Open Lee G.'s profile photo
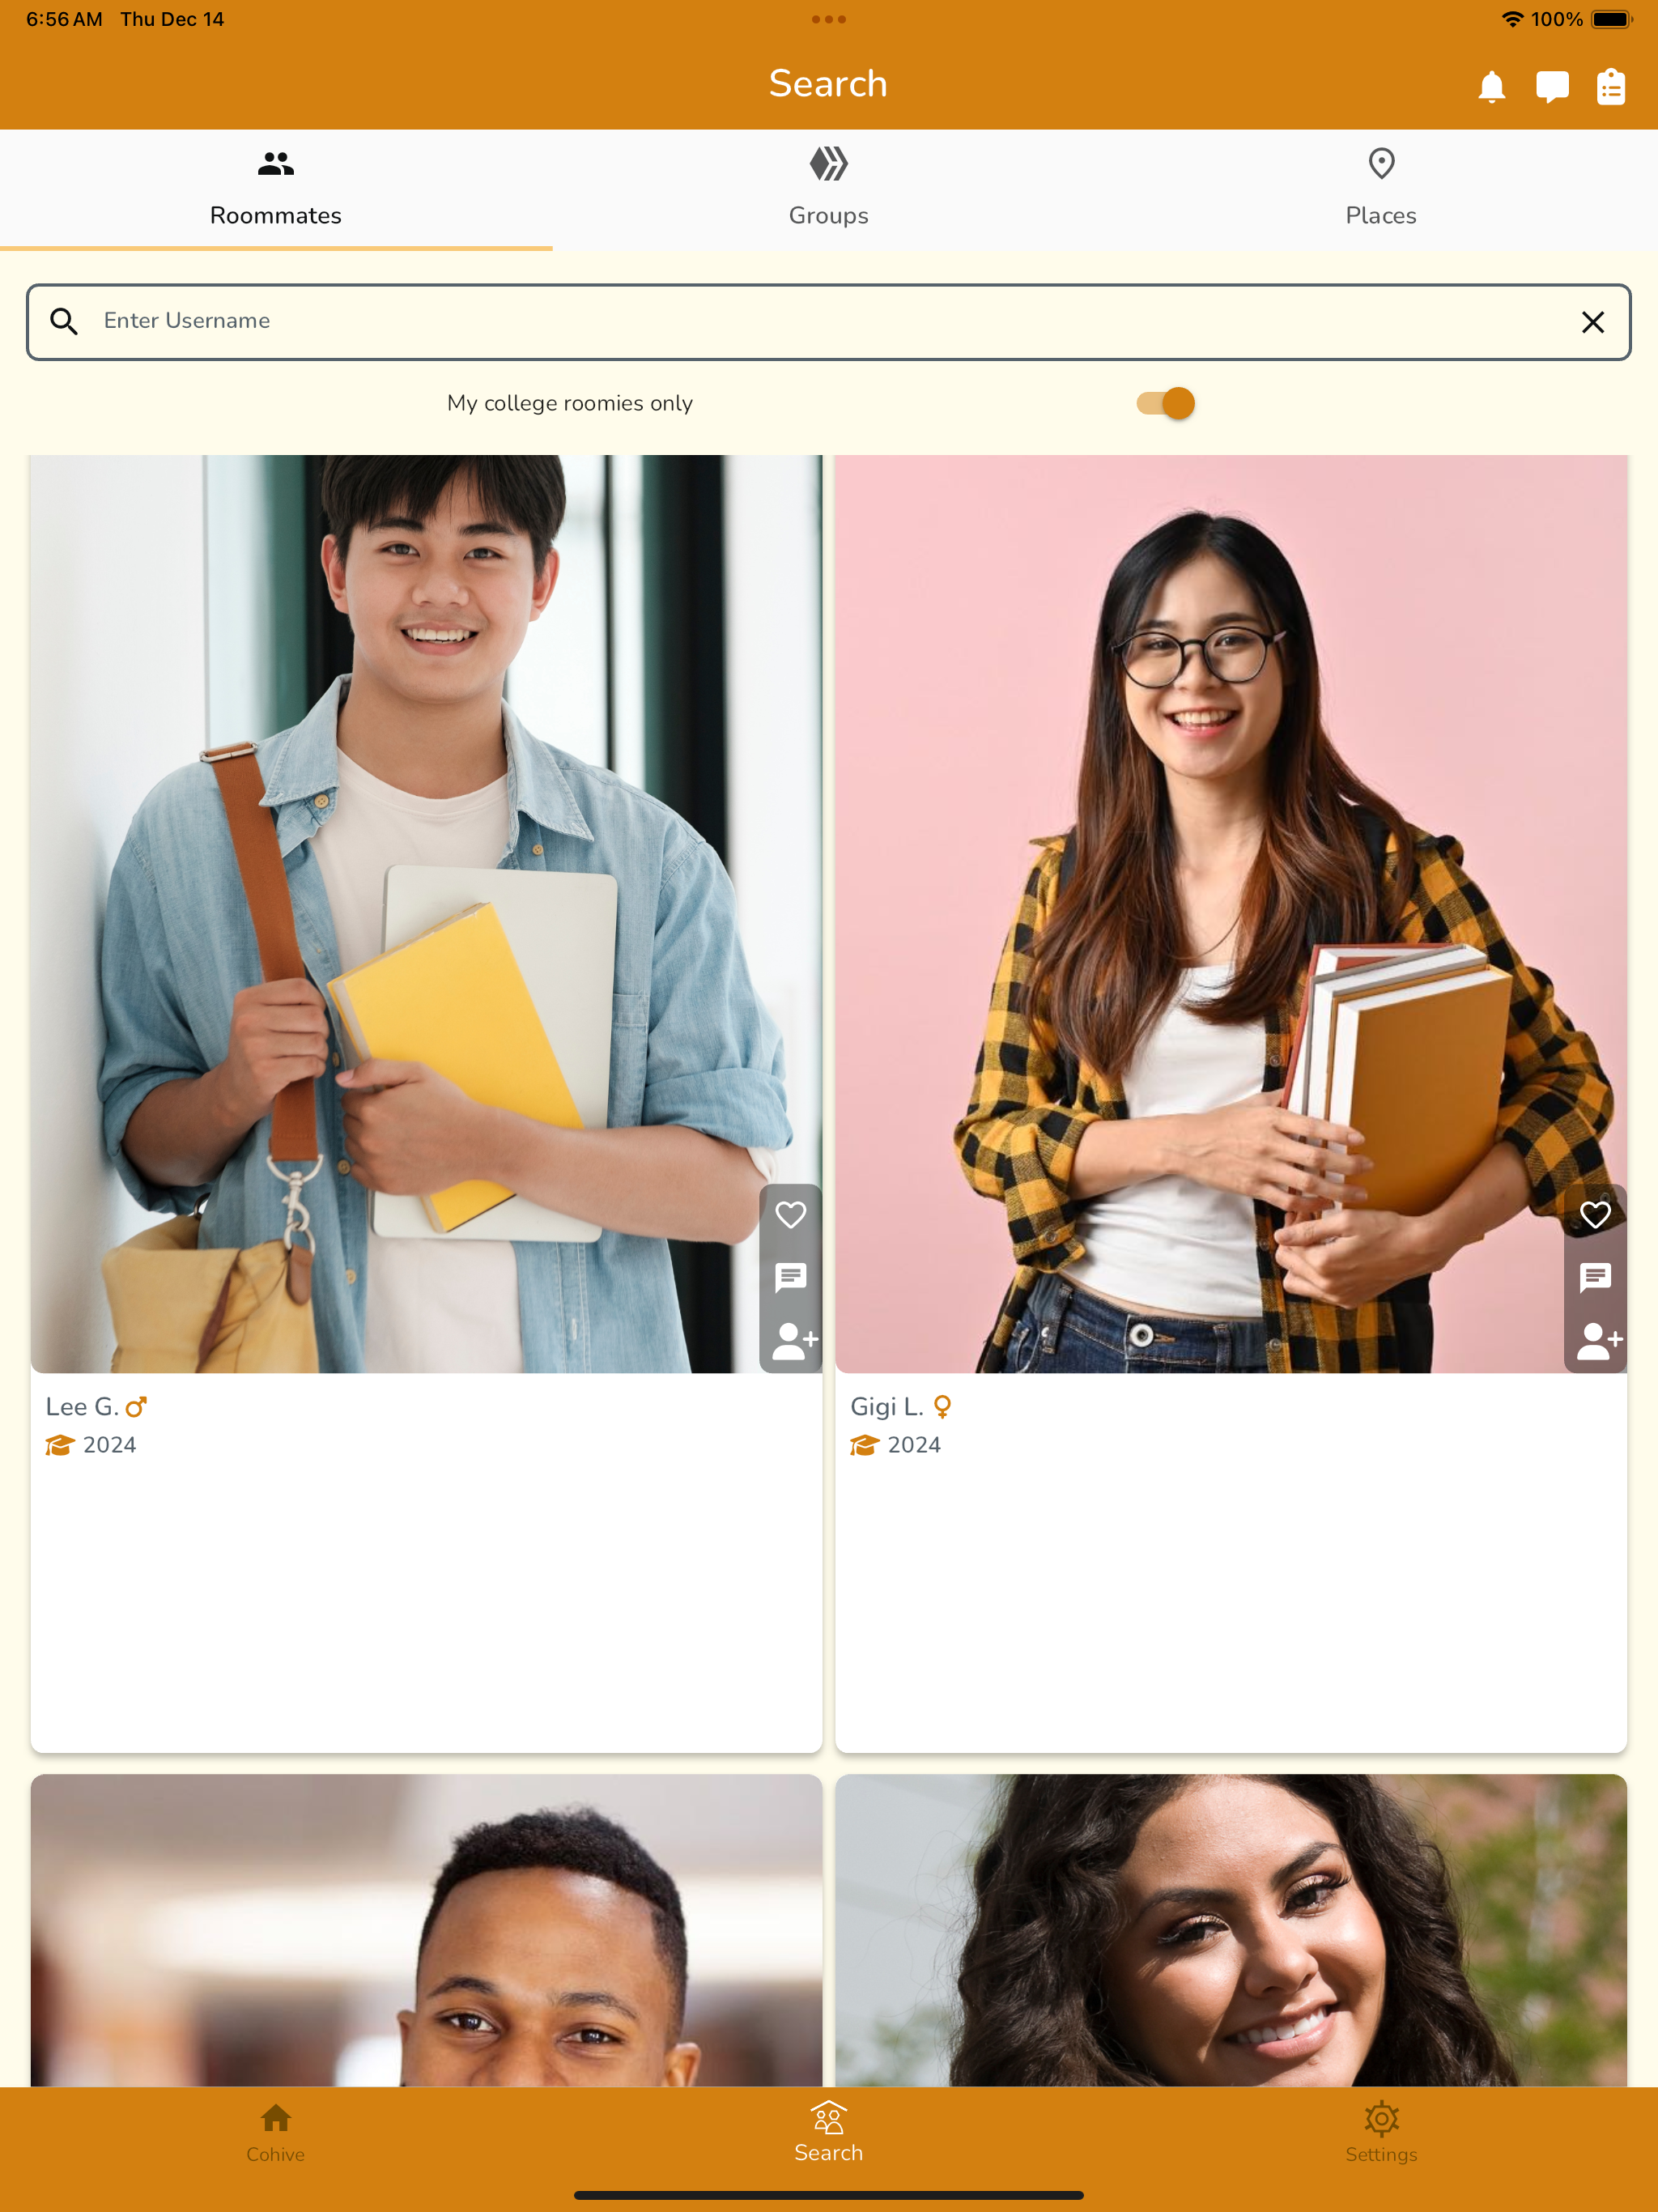 [x=426, y=914]
